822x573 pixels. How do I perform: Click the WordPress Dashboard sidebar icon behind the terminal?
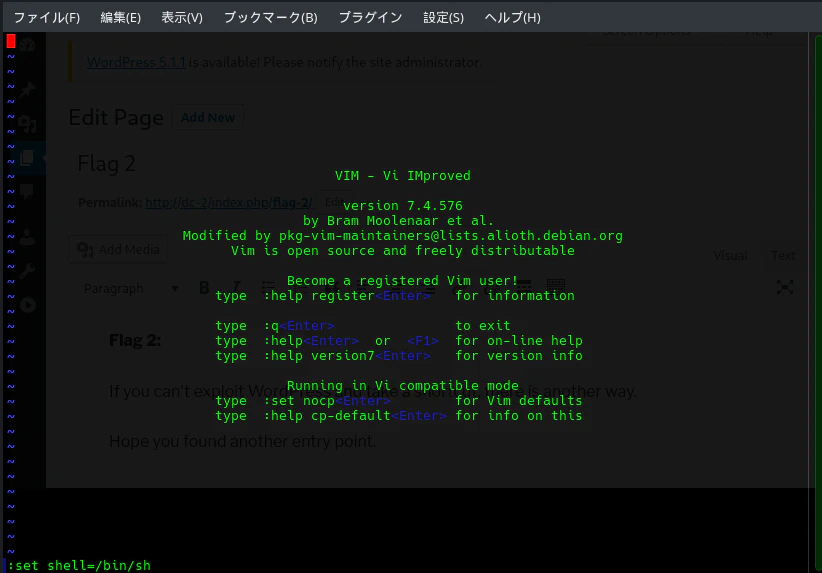[27, 45]
